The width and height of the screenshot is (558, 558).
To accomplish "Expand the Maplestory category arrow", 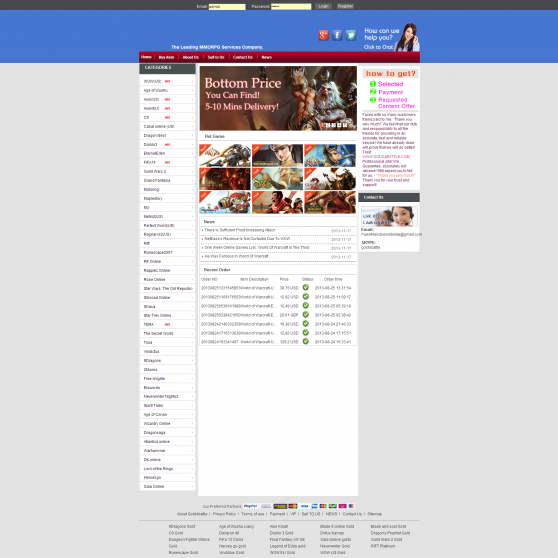I will coord(193,199).
